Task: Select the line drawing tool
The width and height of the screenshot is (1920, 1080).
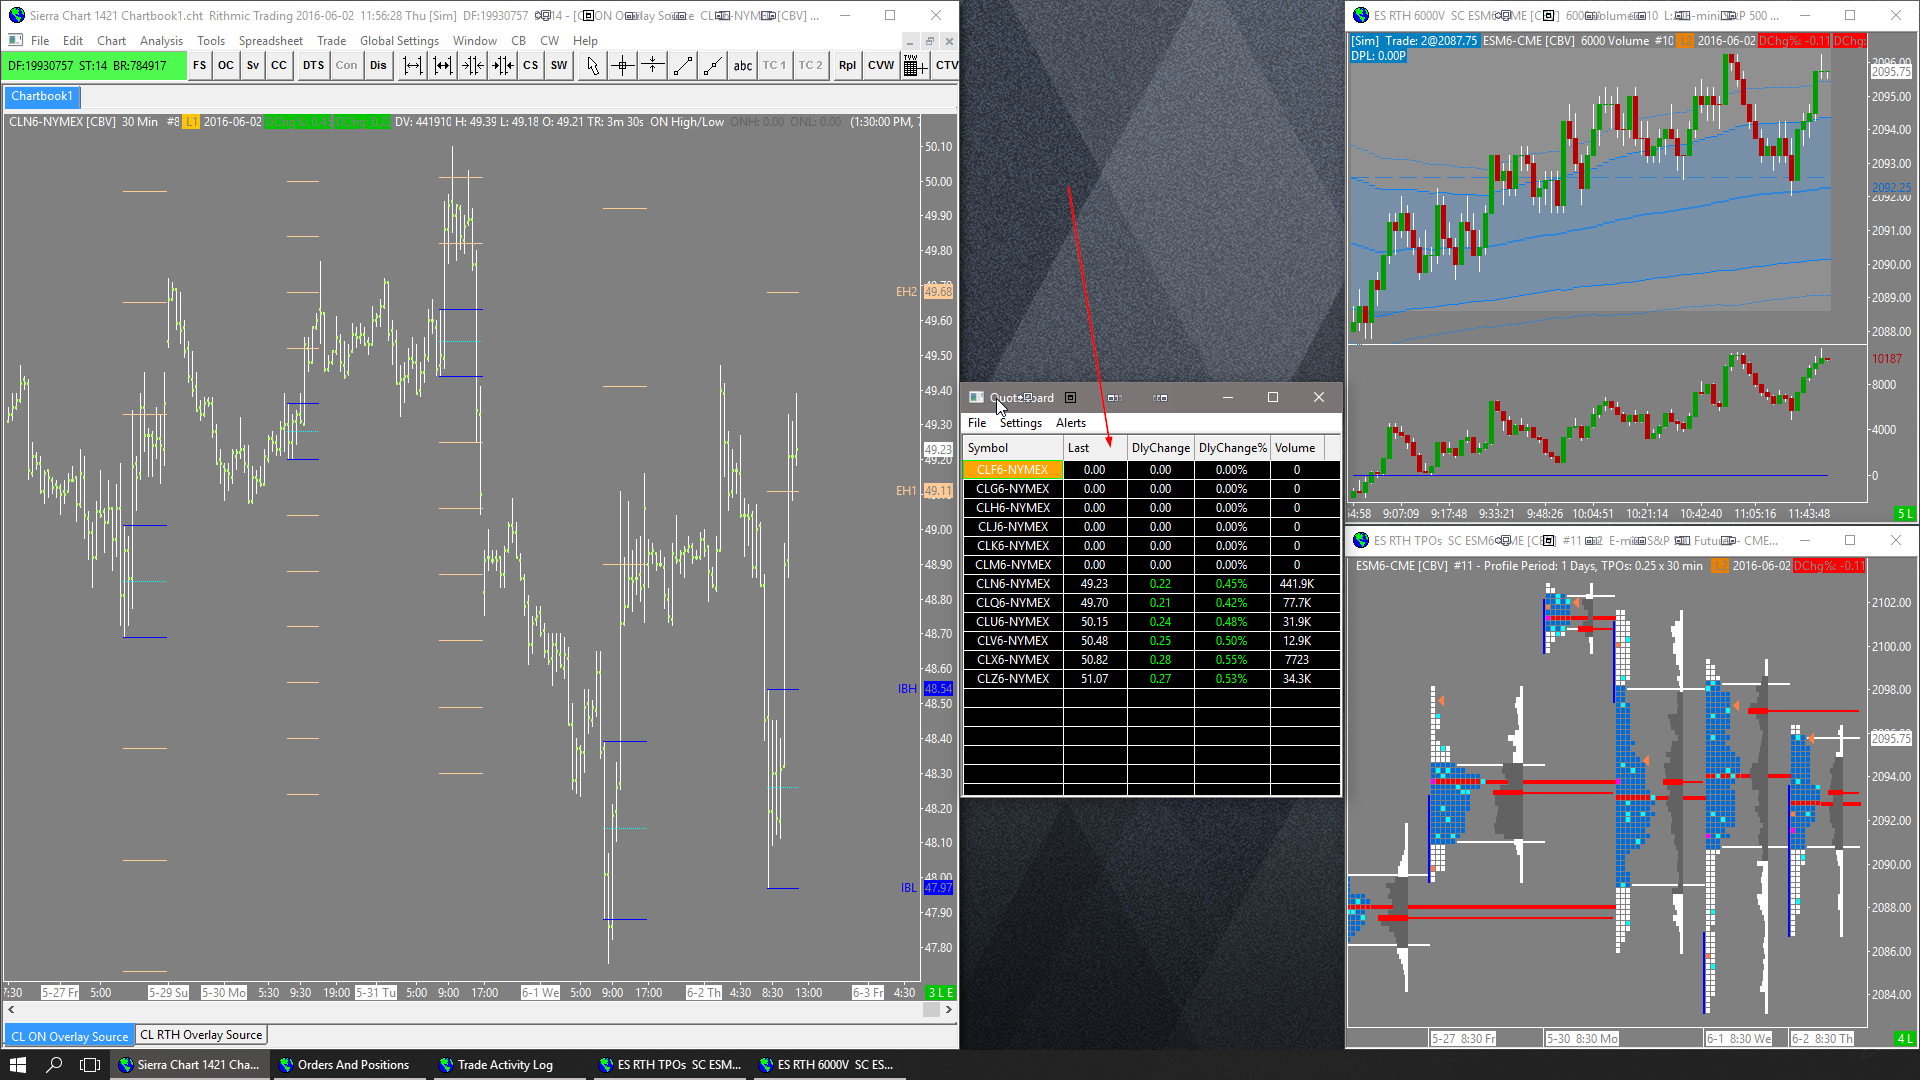Action: (683, 66)
